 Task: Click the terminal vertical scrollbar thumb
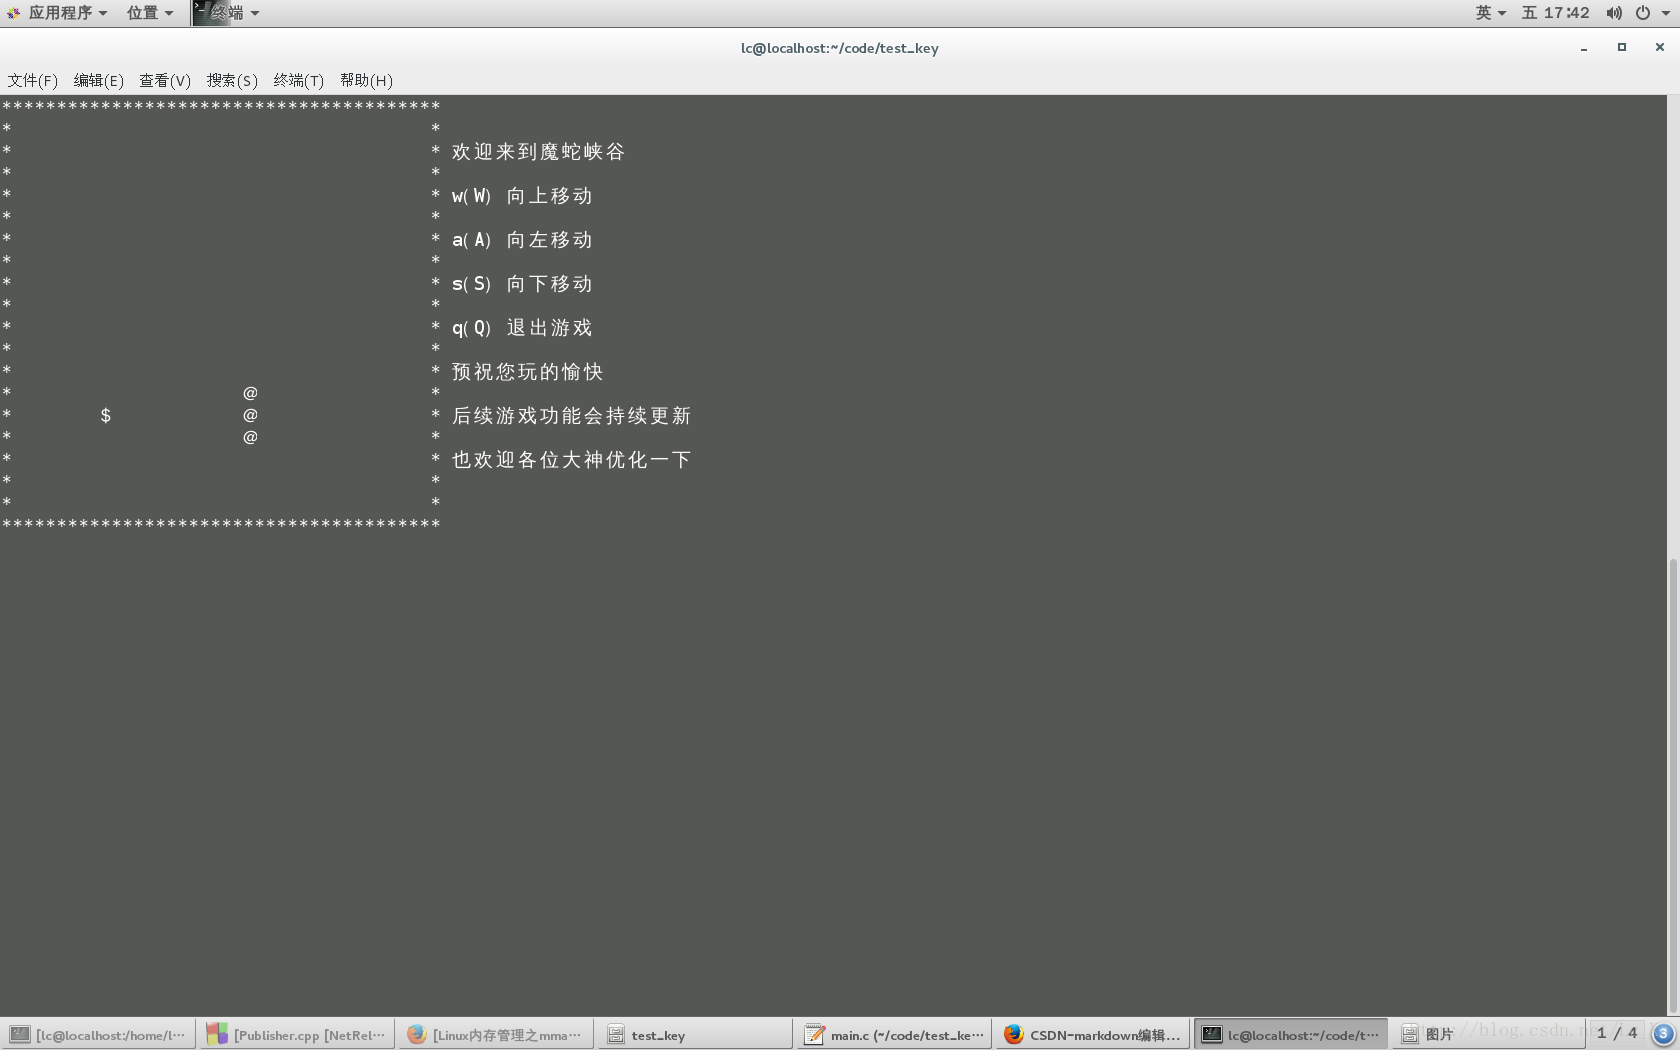coord(1673,785)
